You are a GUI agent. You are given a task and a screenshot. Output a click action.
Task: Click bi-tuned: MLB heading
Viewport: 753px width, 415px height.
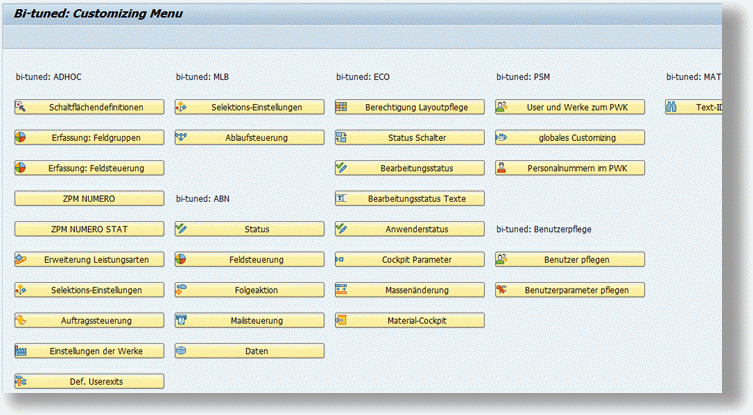pos(202,77)
